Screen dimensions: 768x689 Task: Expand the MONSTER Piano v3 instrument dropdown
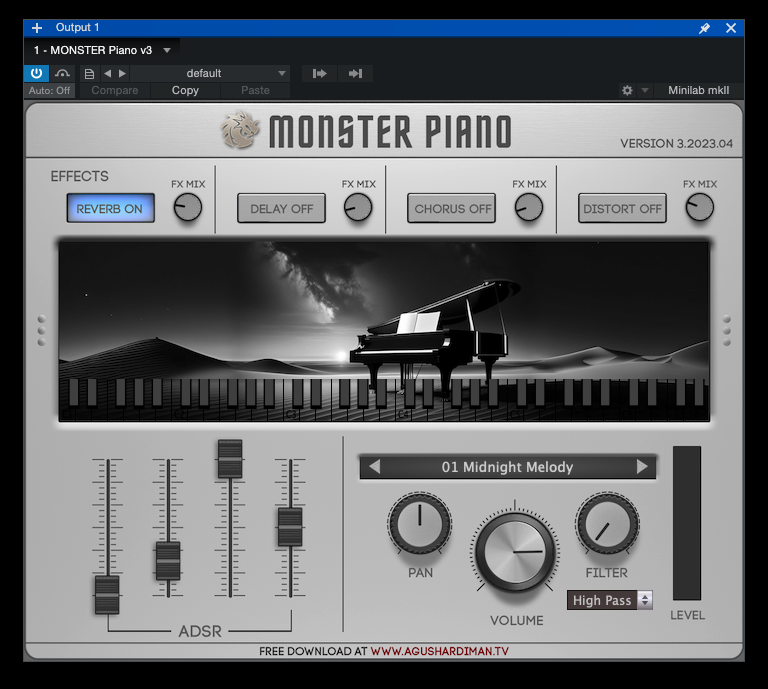(167, 50)
